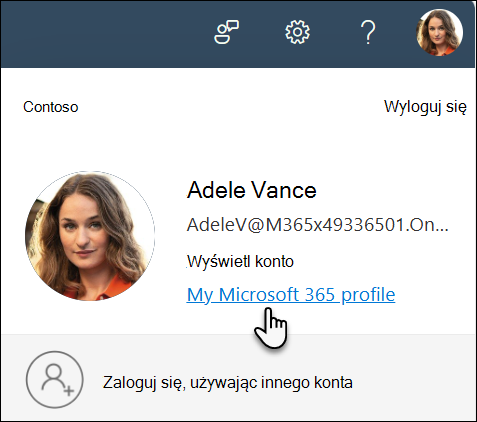Viewport: 477px width, 422px height.
Task: Click the AdeleV@M365x49336501 email address
Action: coord(318,225)
